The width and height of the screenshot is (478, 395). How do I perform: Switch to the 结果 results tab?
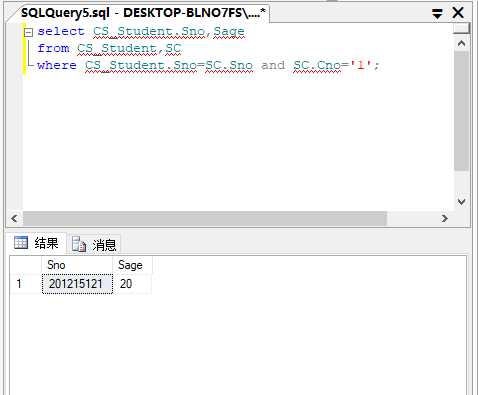click(x=37, y=243)
